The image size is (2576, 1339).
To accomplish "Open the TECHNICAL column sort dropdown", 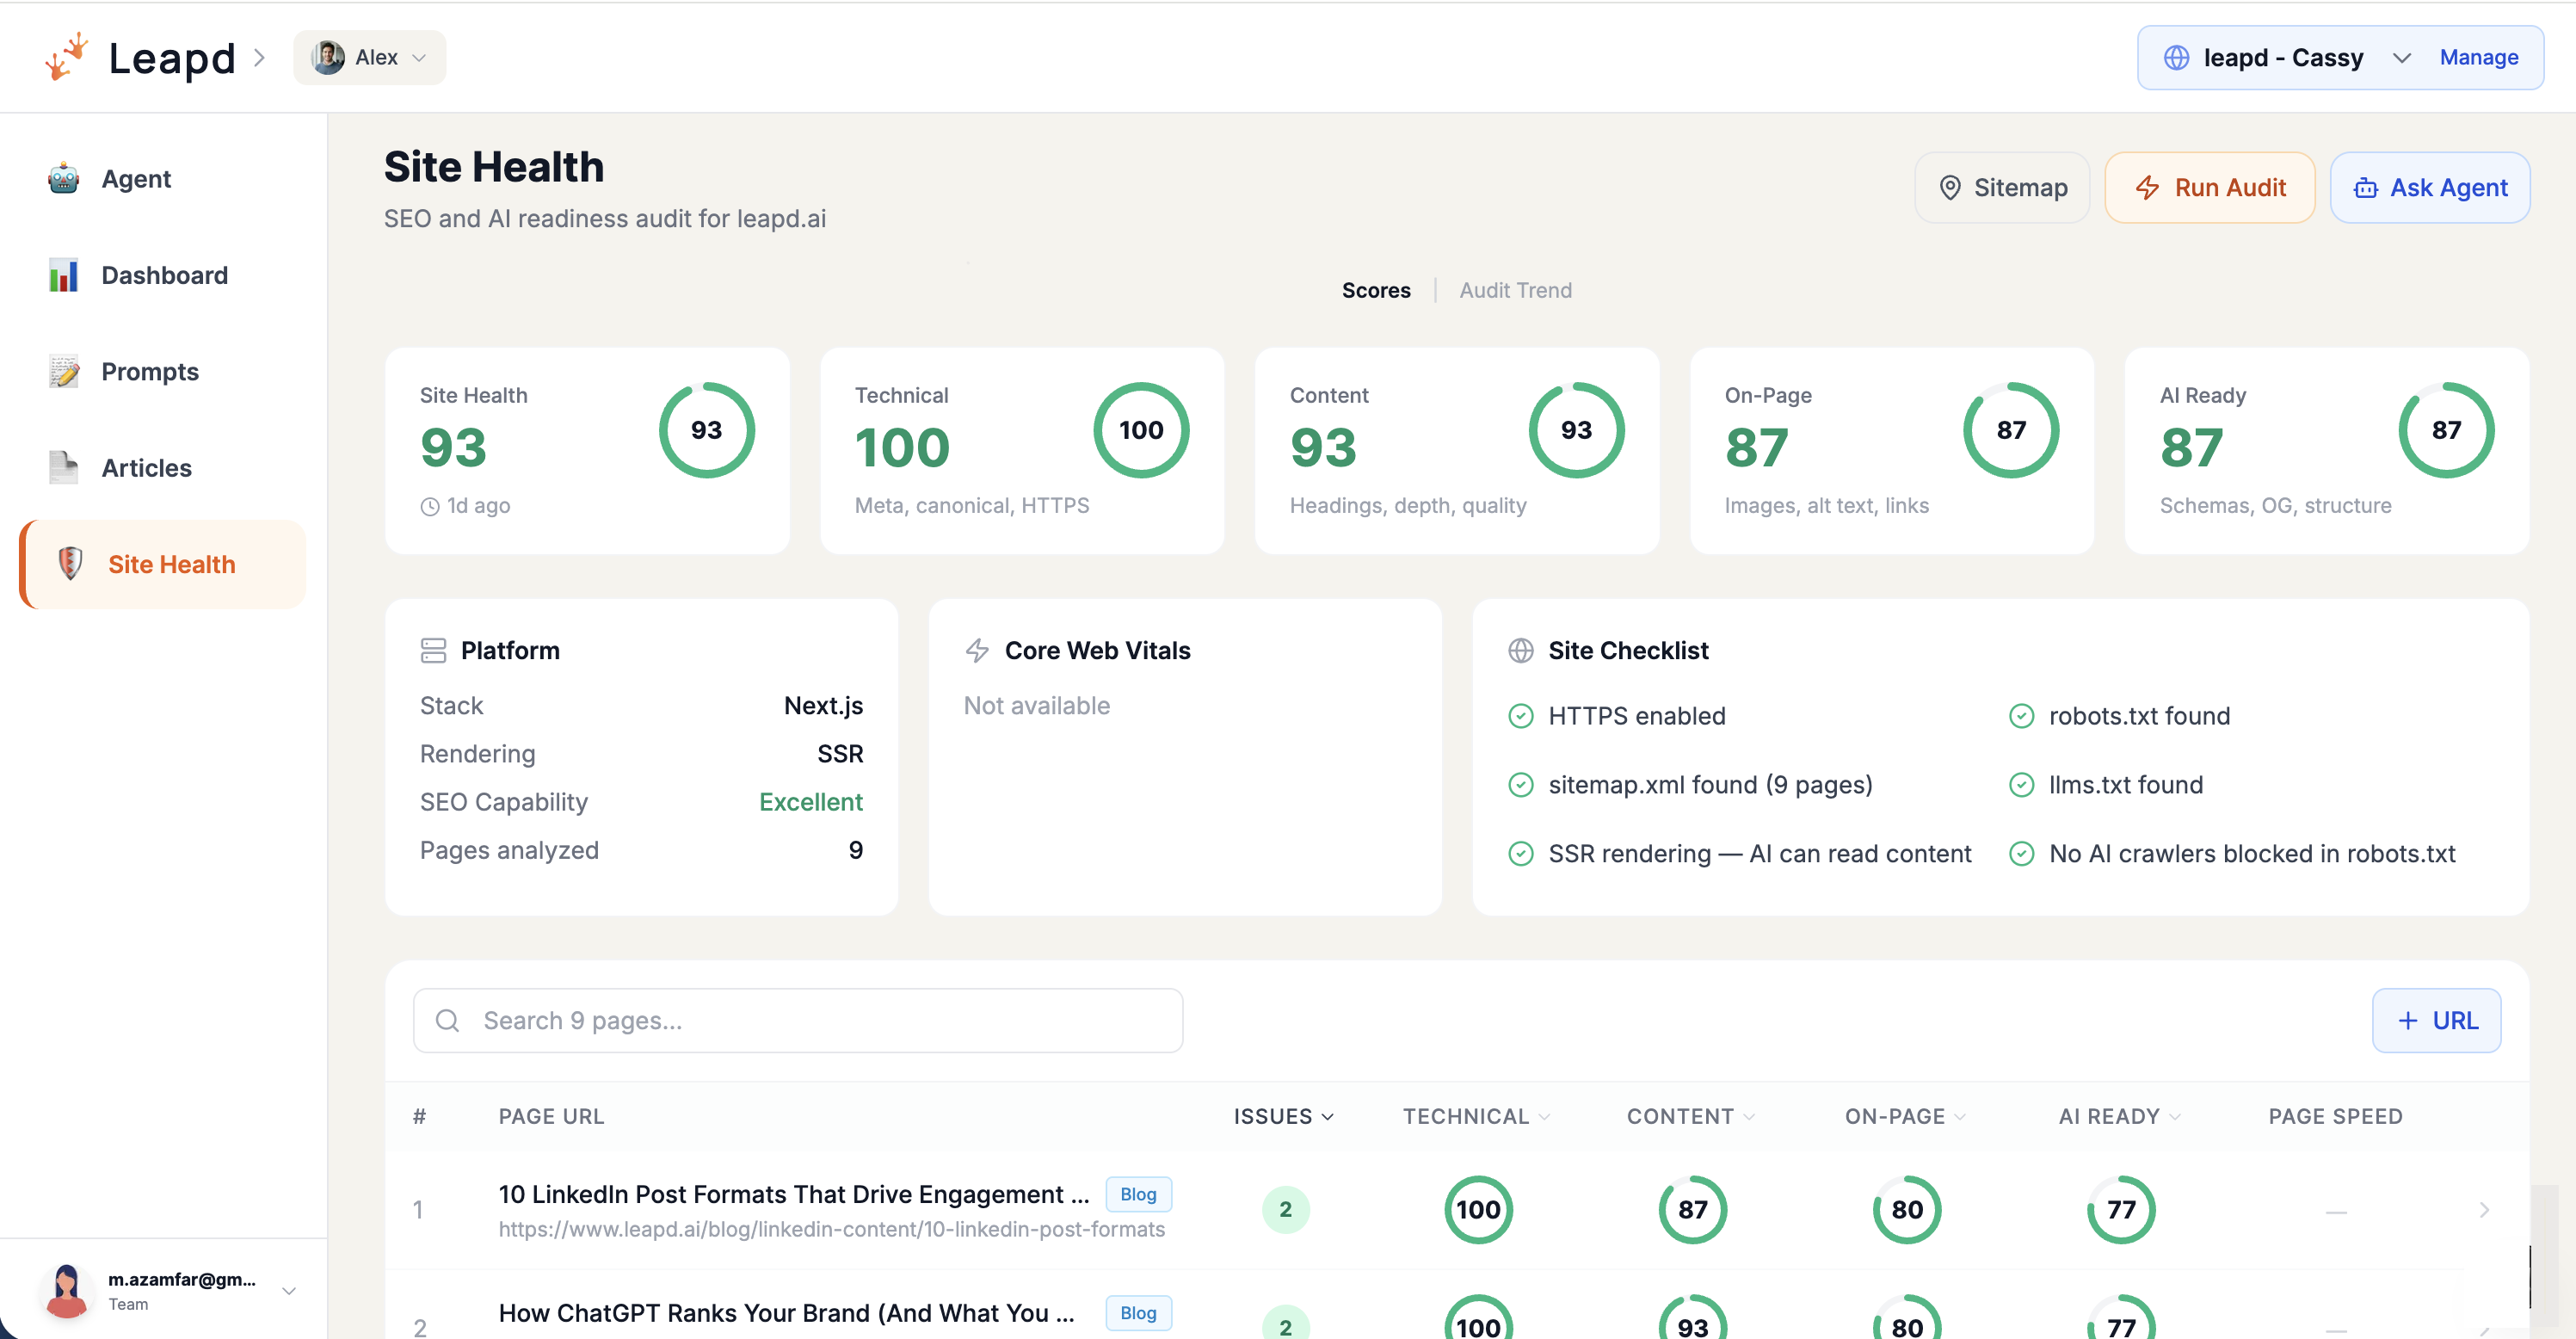I will click(1546, 1116).
